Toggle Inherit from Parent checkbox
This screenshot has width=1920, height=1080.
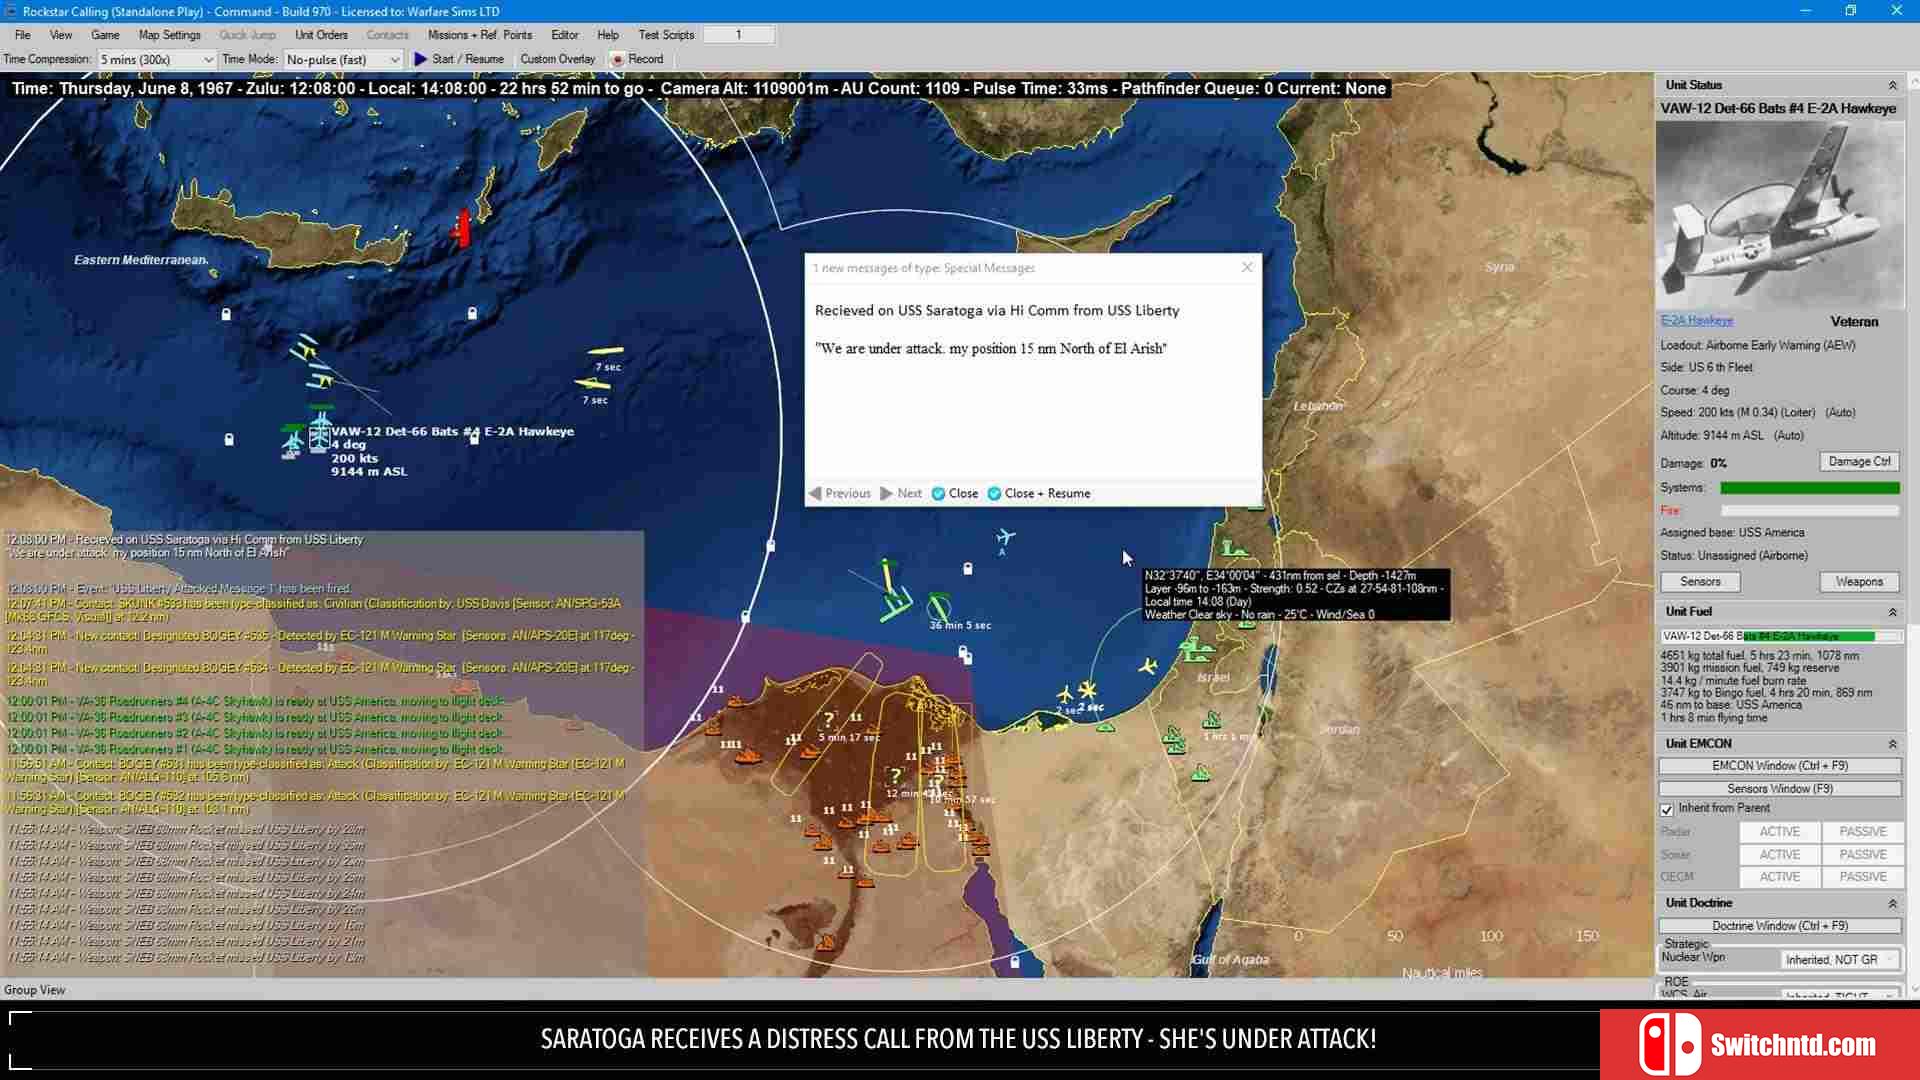click(x=1667, y=809)
